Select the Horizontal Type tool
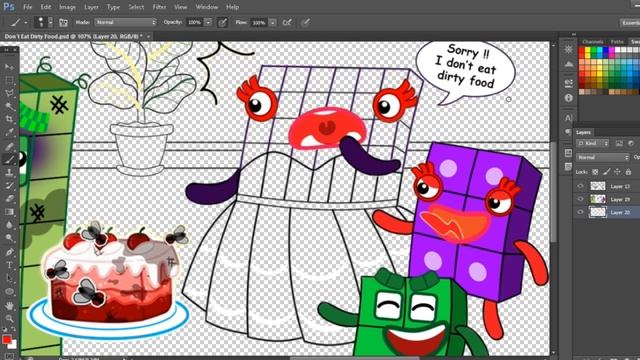Screen dimensions: 640x360 pos(9,265)
